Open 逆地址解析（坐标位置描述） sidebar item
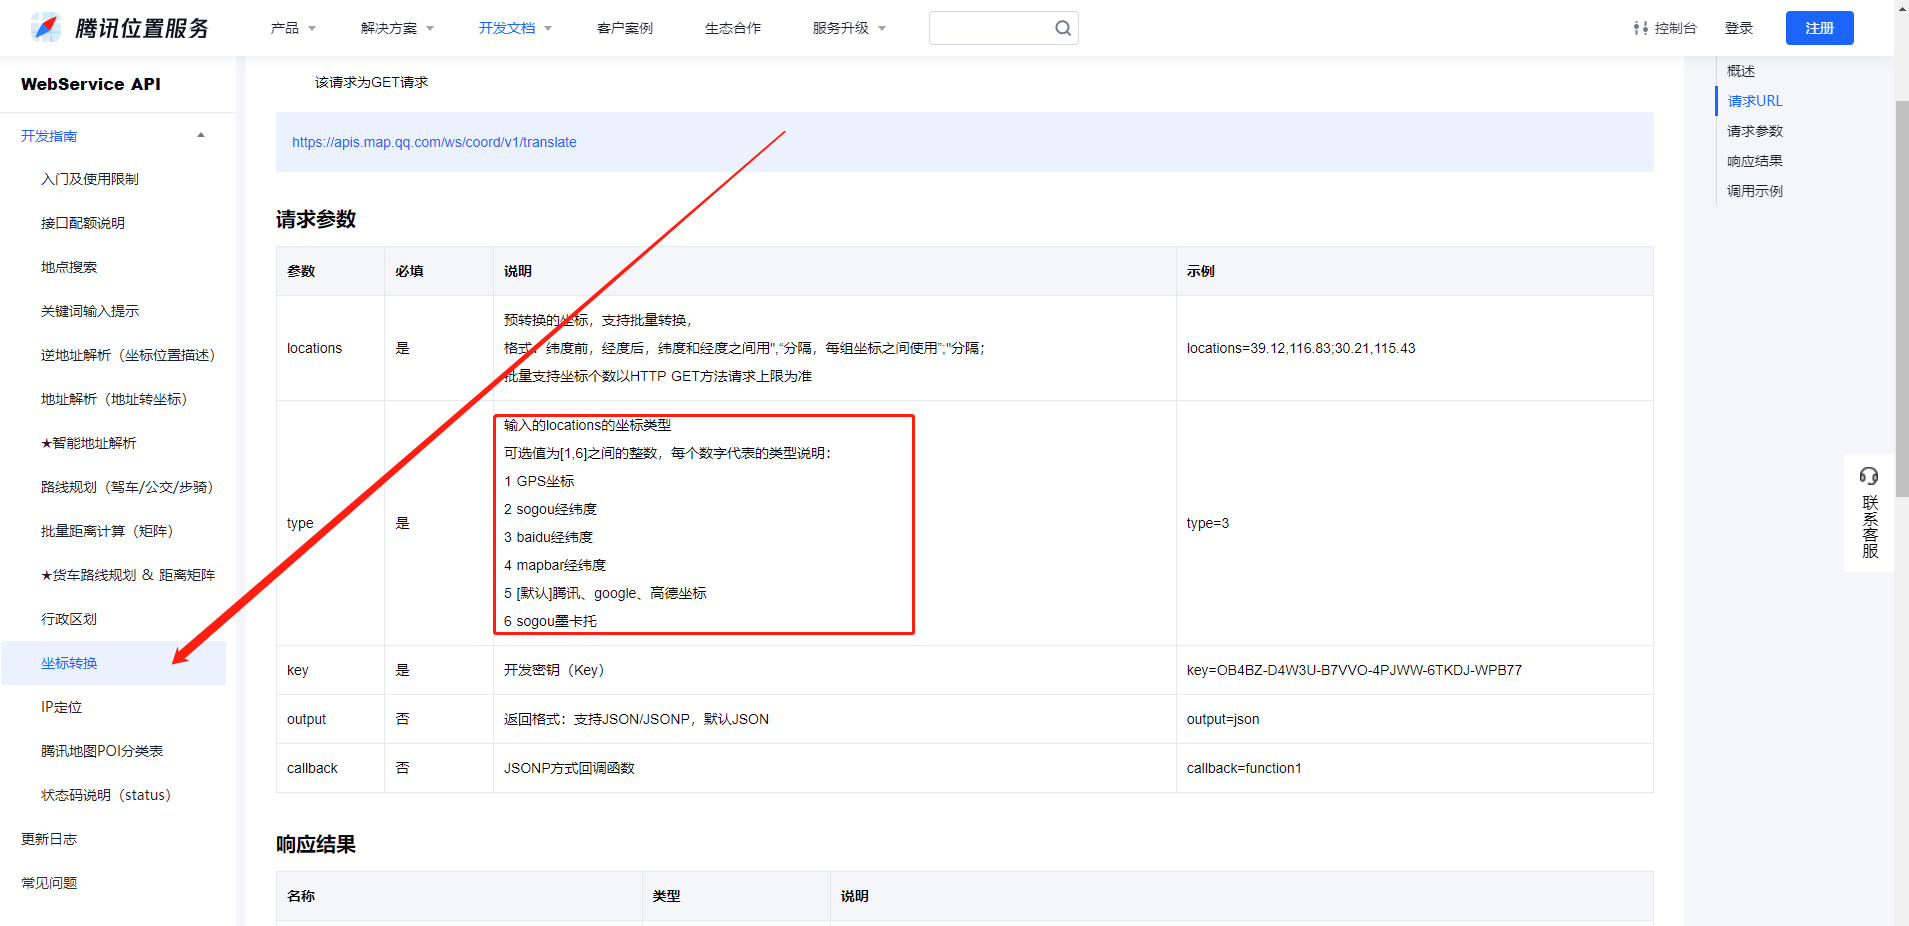 tap(128, 355)
